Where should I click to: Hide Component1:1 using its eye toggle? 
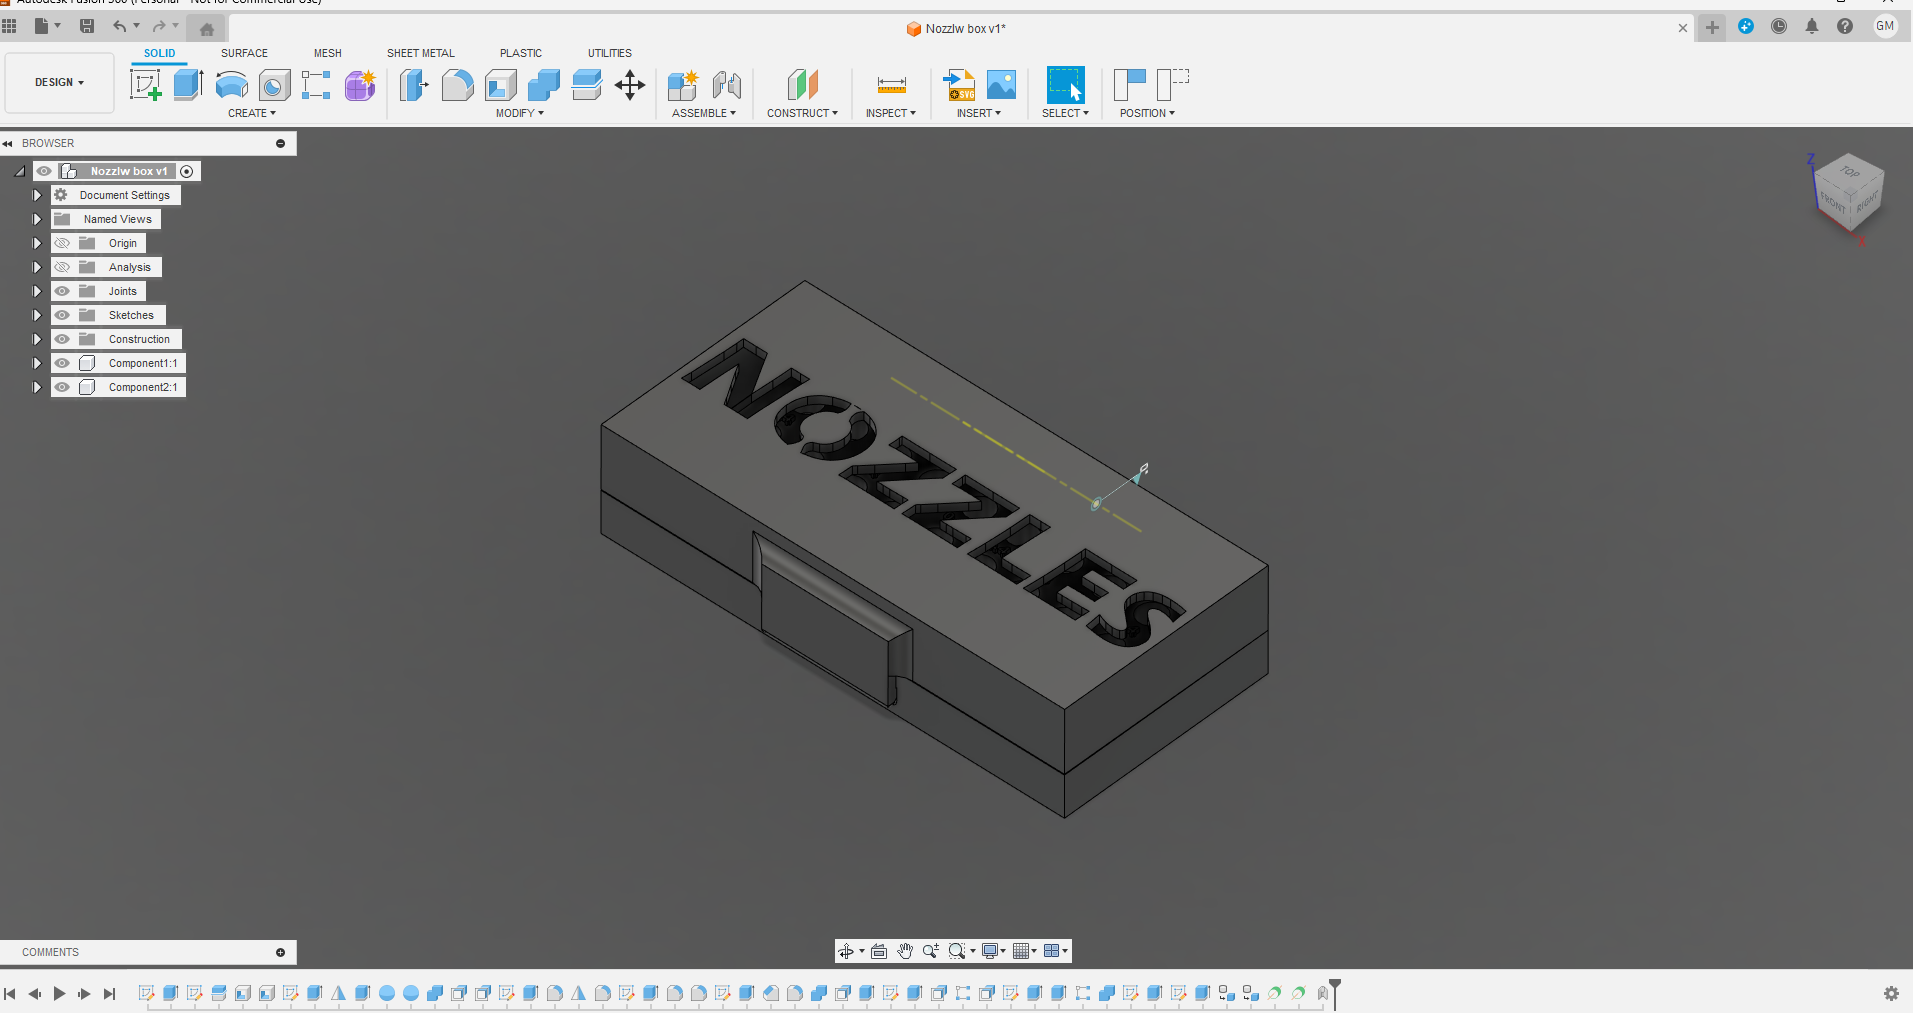click(62, 363)
